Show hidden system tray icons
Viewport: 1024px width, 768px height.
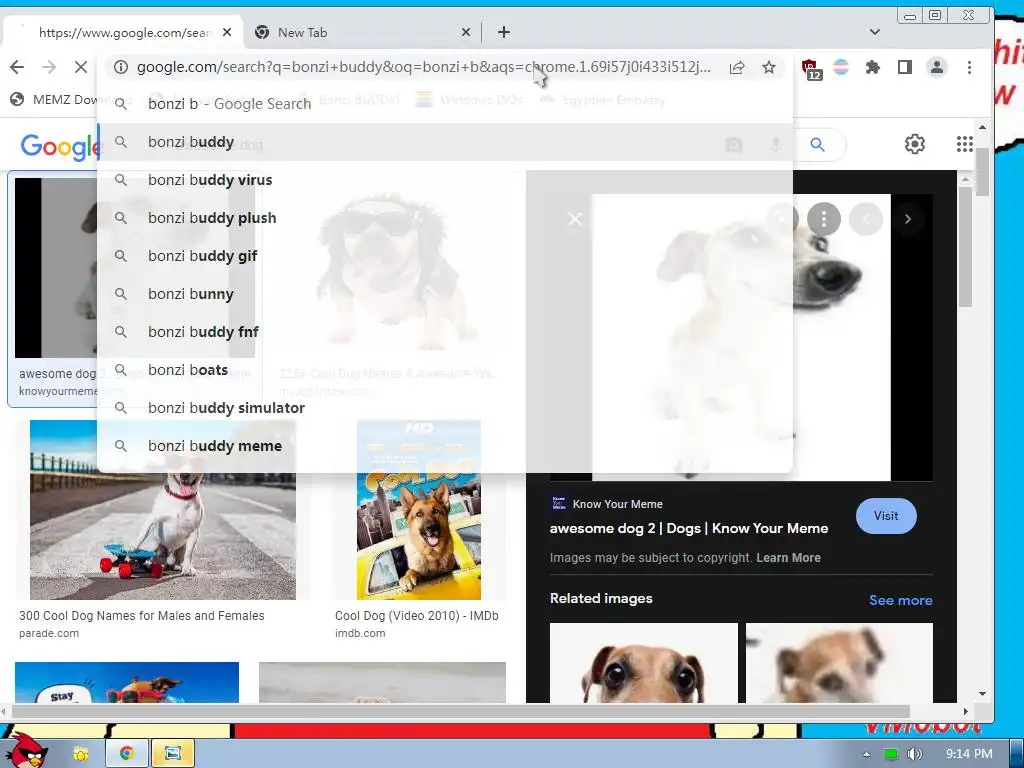coord(867,754)
